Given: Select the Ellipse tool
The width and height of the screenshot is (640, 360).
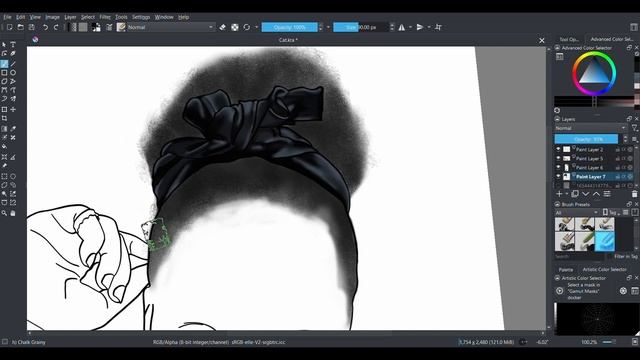Looking at the screenshot, I should pyautogui.click(x=13, y=73).
